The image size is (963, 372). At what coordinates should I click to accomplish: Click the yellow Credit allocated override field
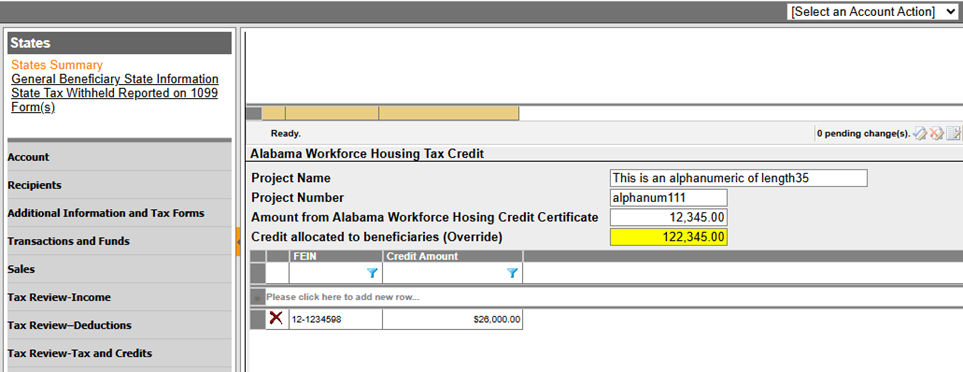[x=669, y=237]
